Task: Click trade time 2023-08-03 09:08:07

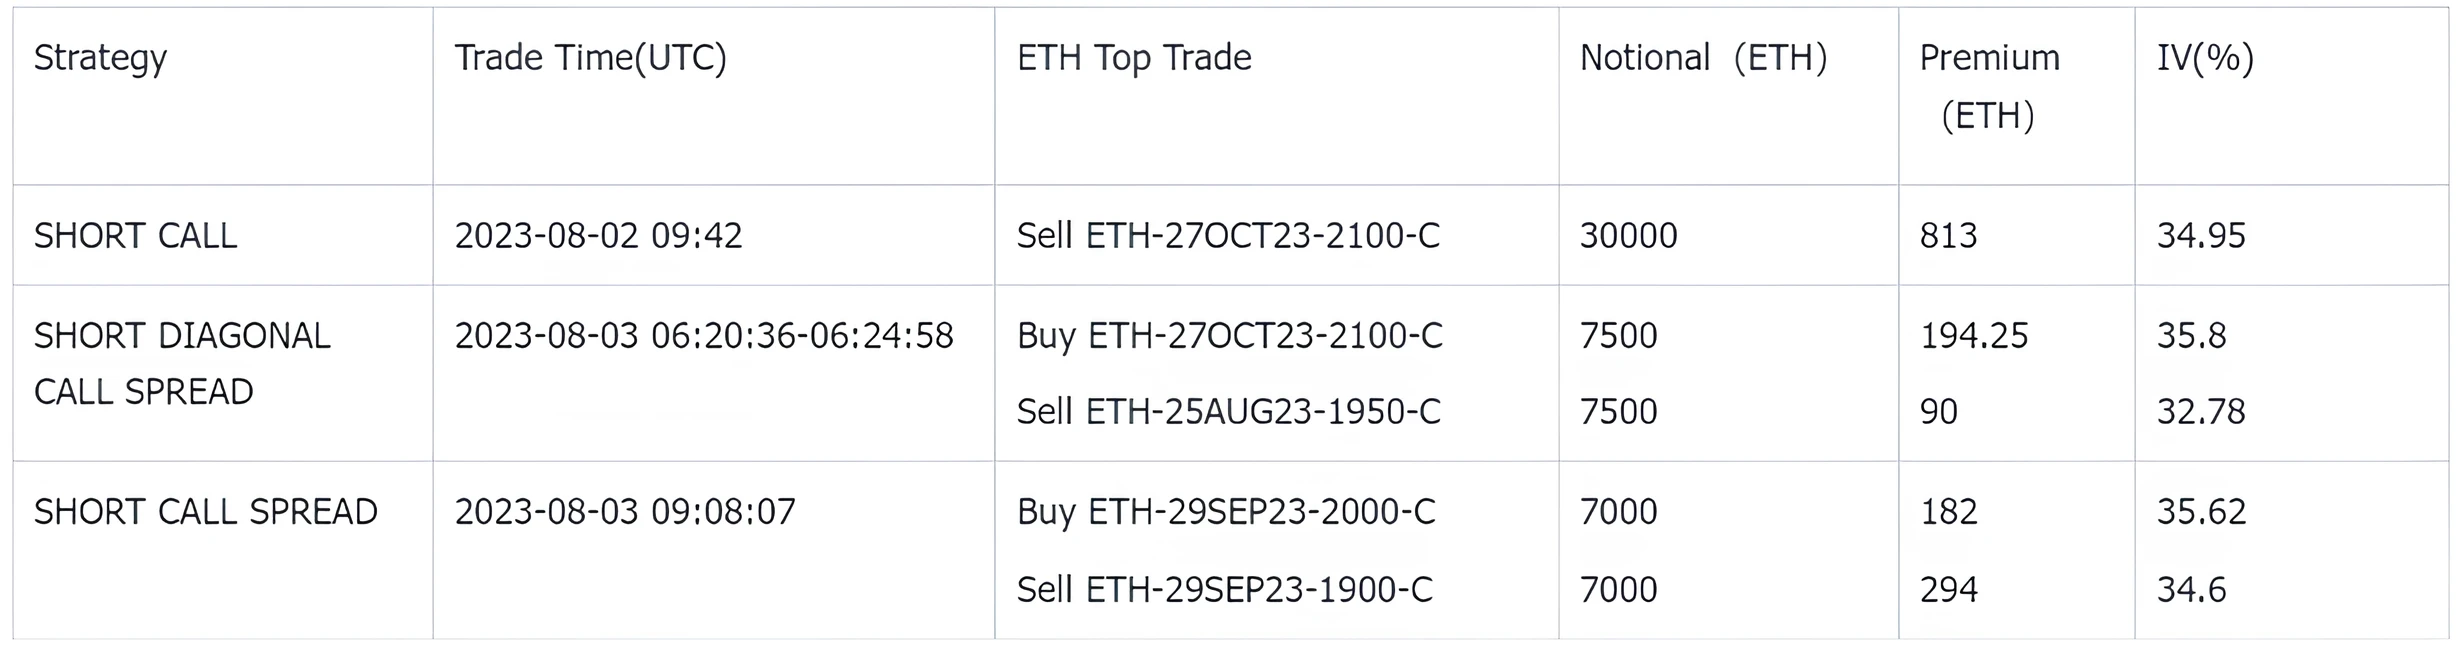Action: click(x=625, y=512)
